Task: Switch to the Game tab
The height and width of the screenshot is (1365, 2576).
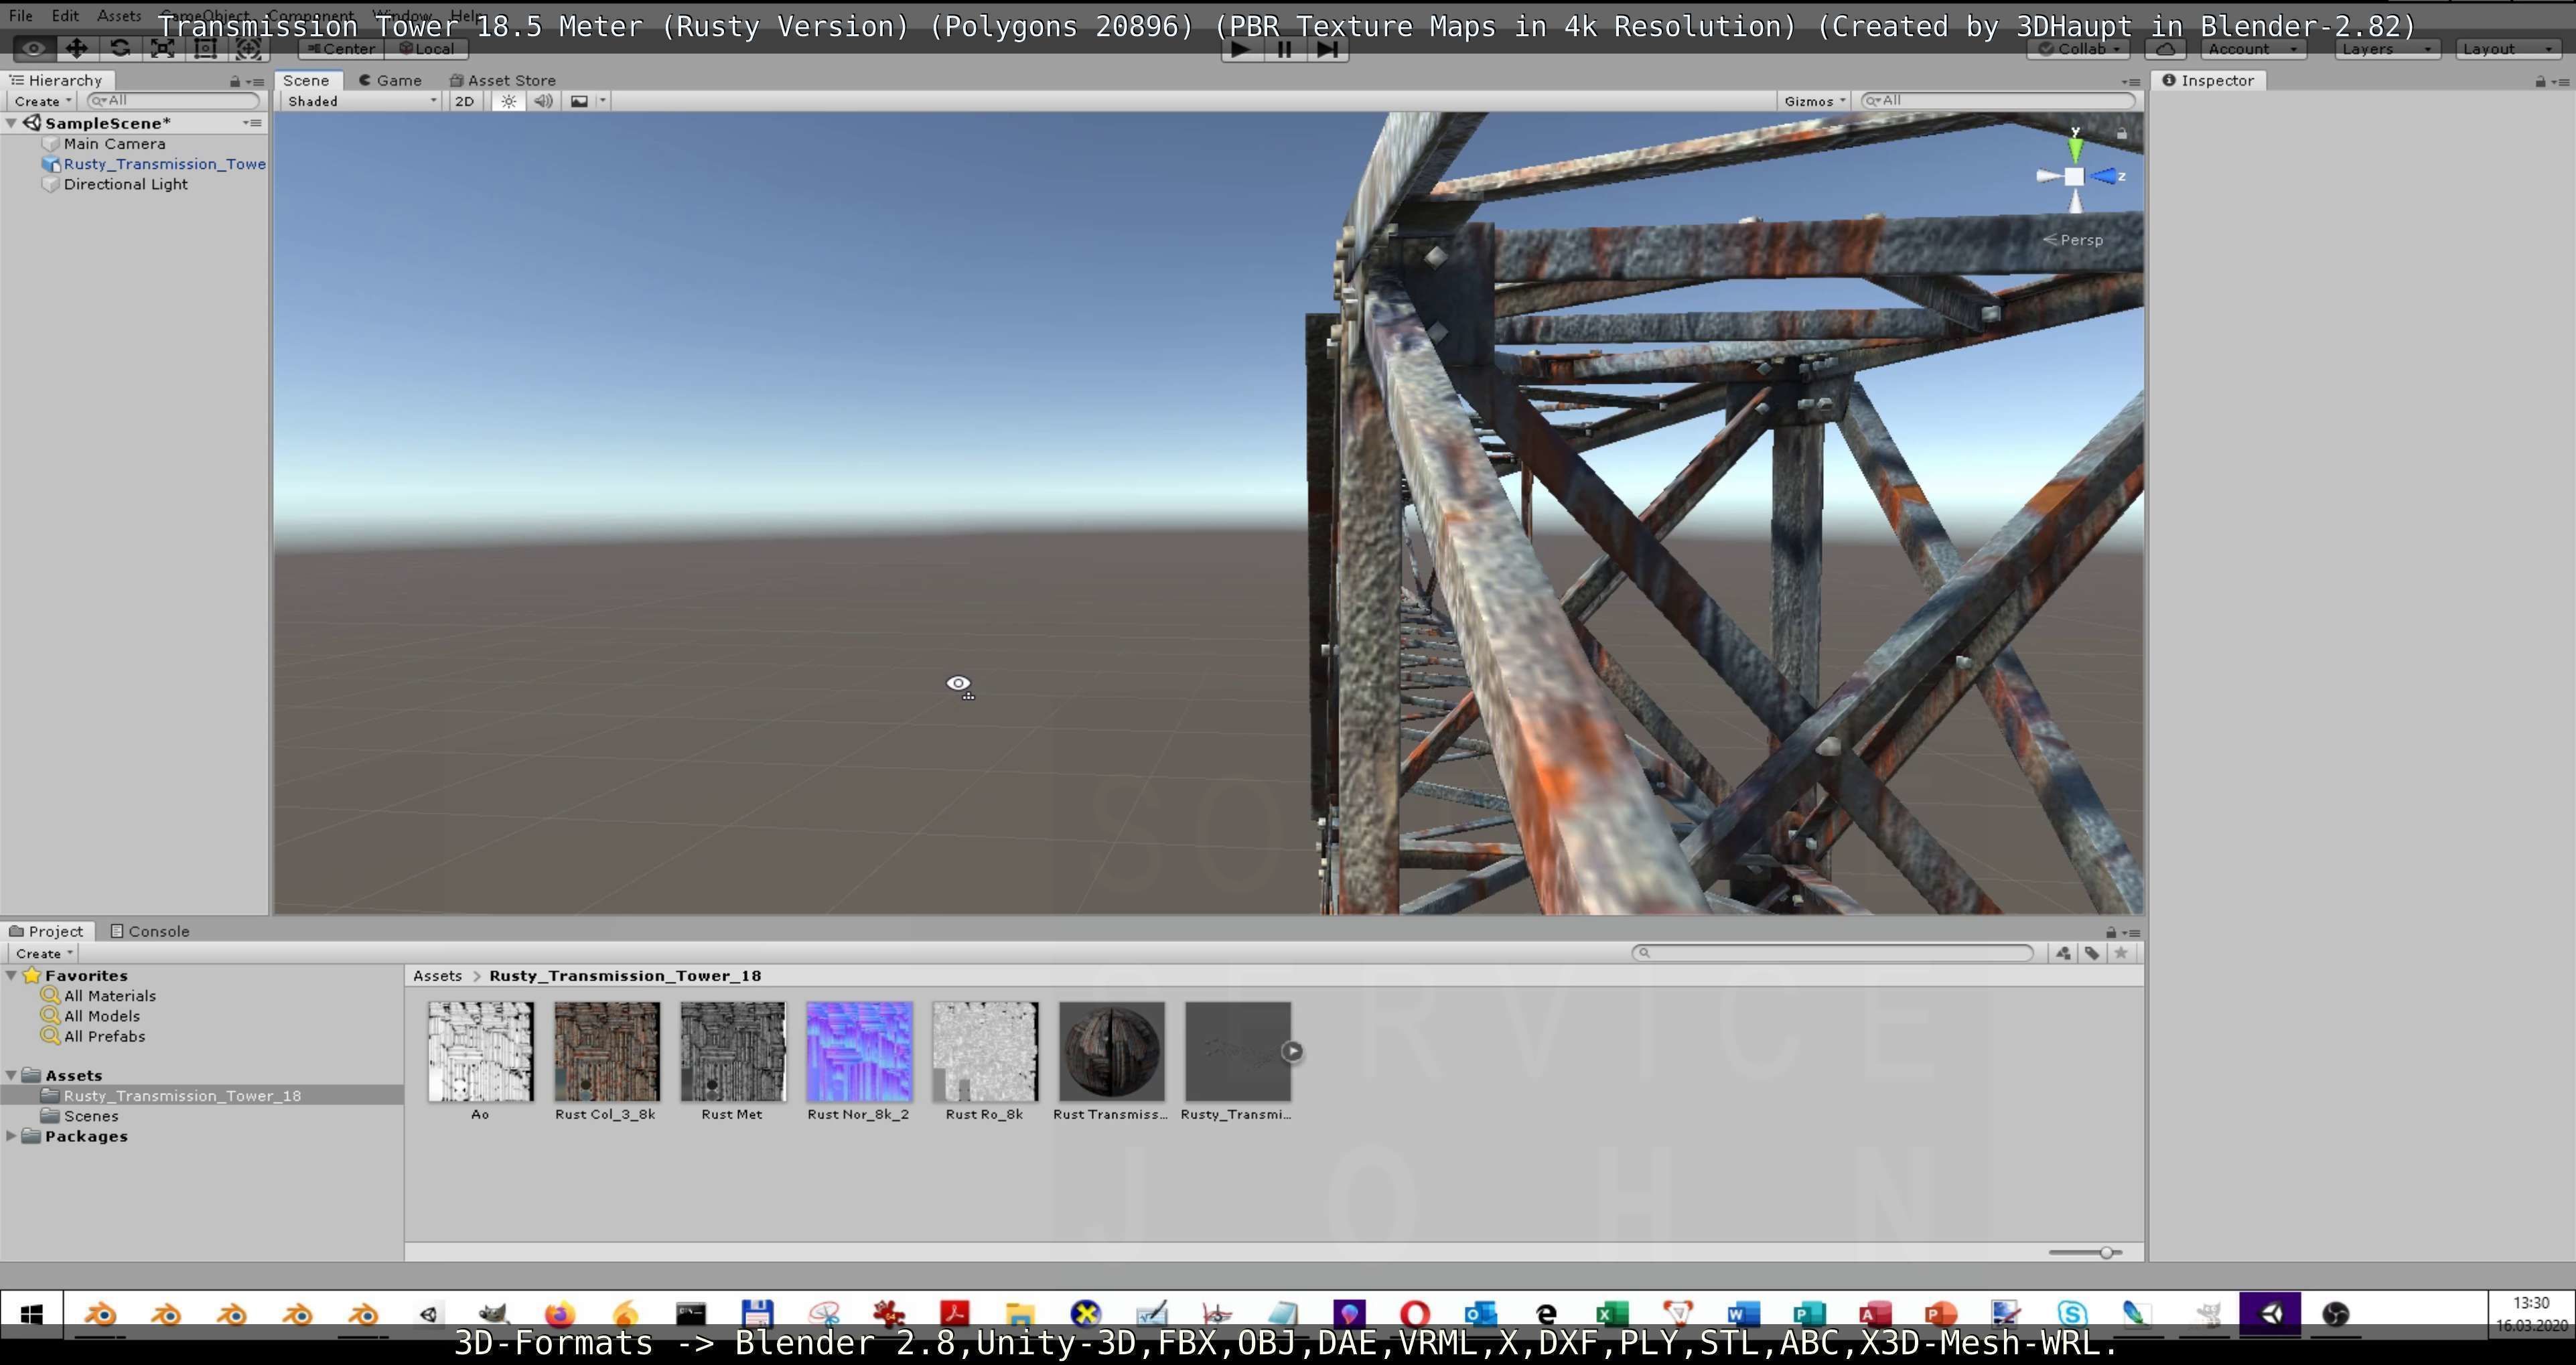Action: (x=390, y=81)
